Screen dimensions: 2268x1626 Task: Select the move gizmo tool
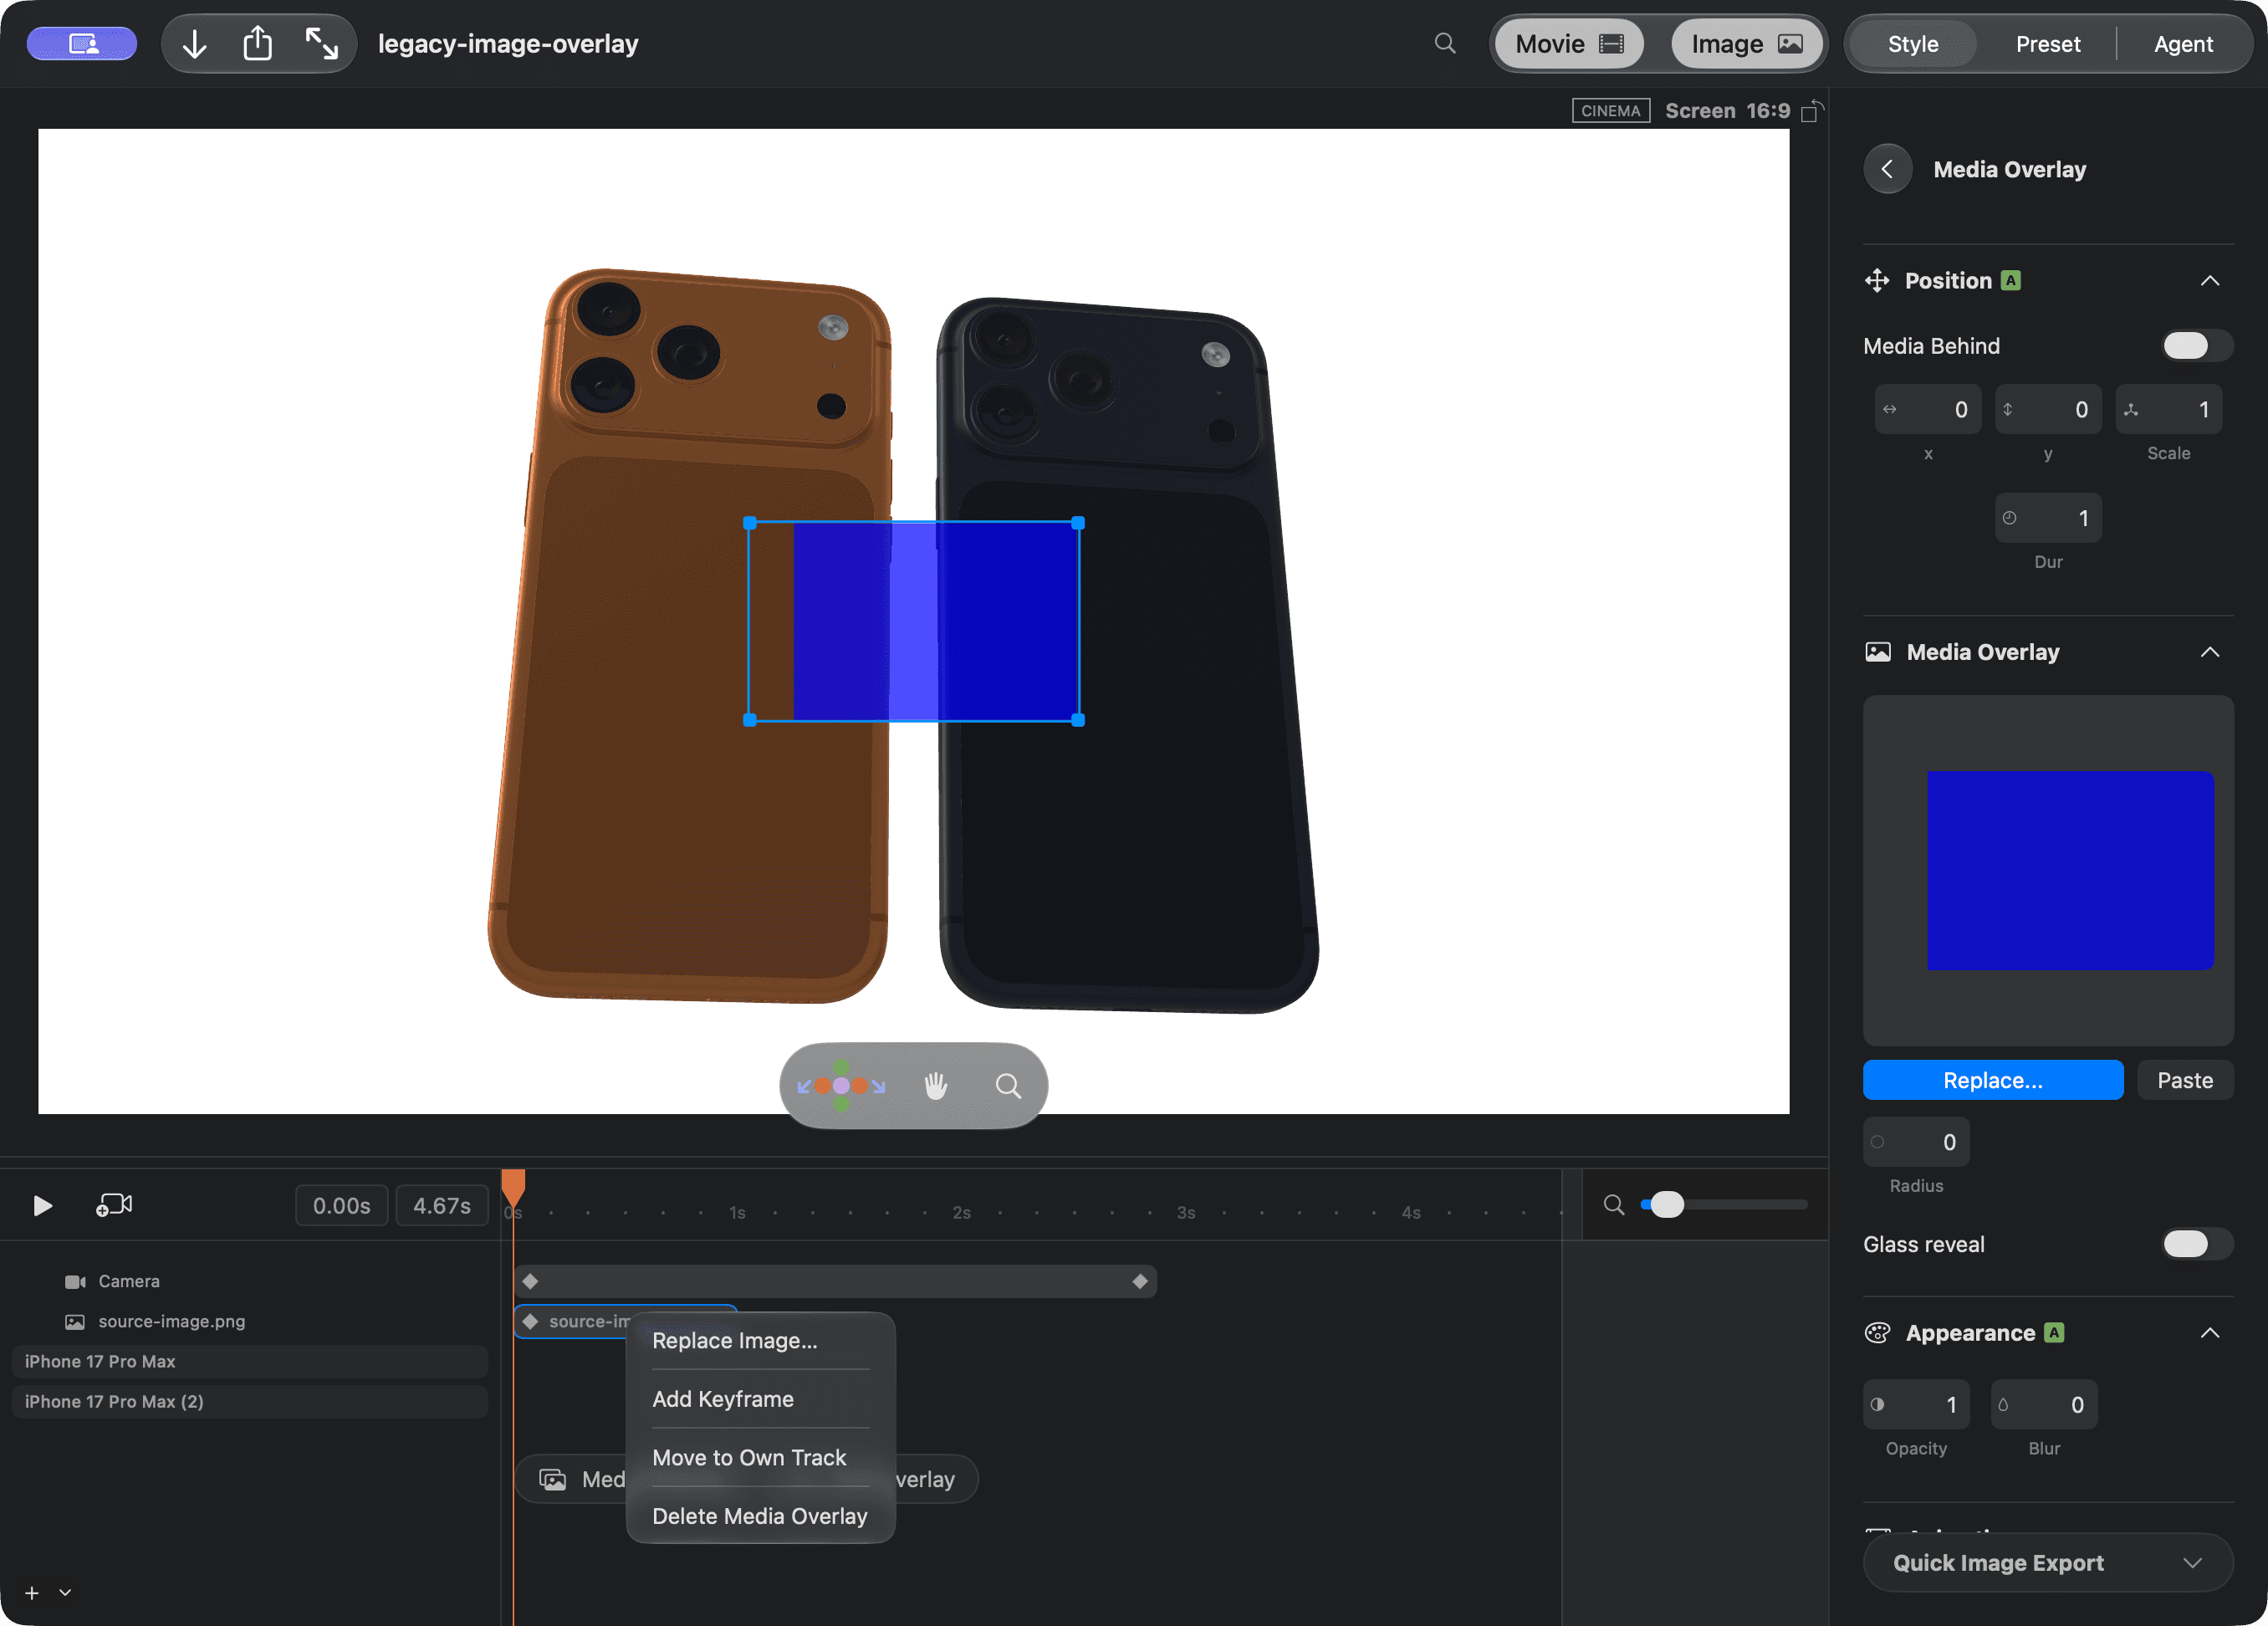point(841,1086)
